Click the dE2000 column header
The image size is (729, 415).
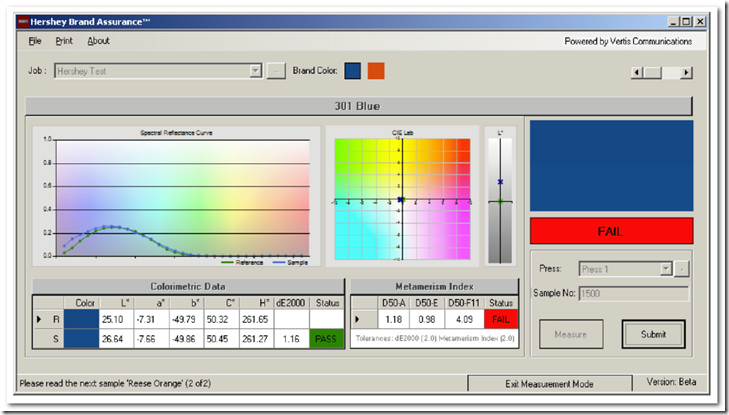click(x=292, y=303)
